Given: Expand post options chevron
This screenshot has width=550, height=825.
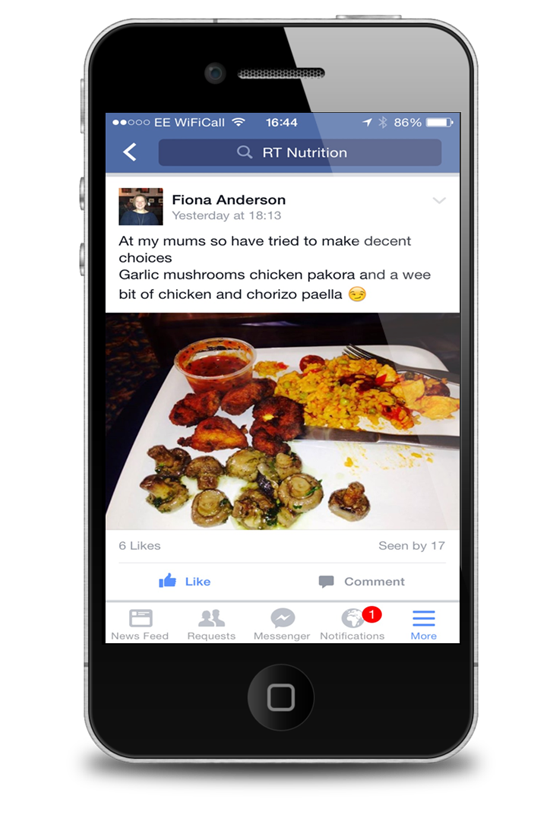Looking at the screenshot, I should [439, 200].
